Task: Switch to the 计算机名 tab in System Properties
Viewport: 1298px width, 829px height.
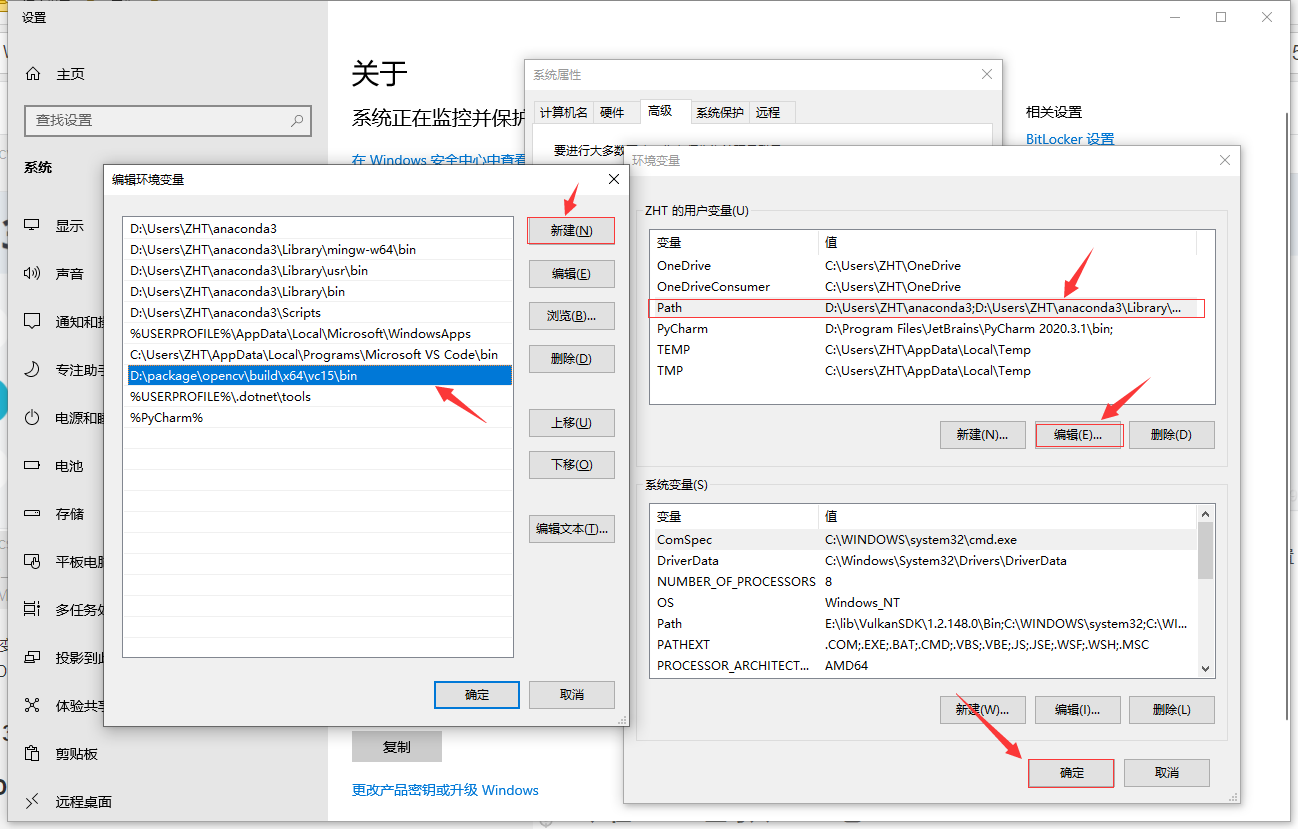Action: [x=563, y=113]
